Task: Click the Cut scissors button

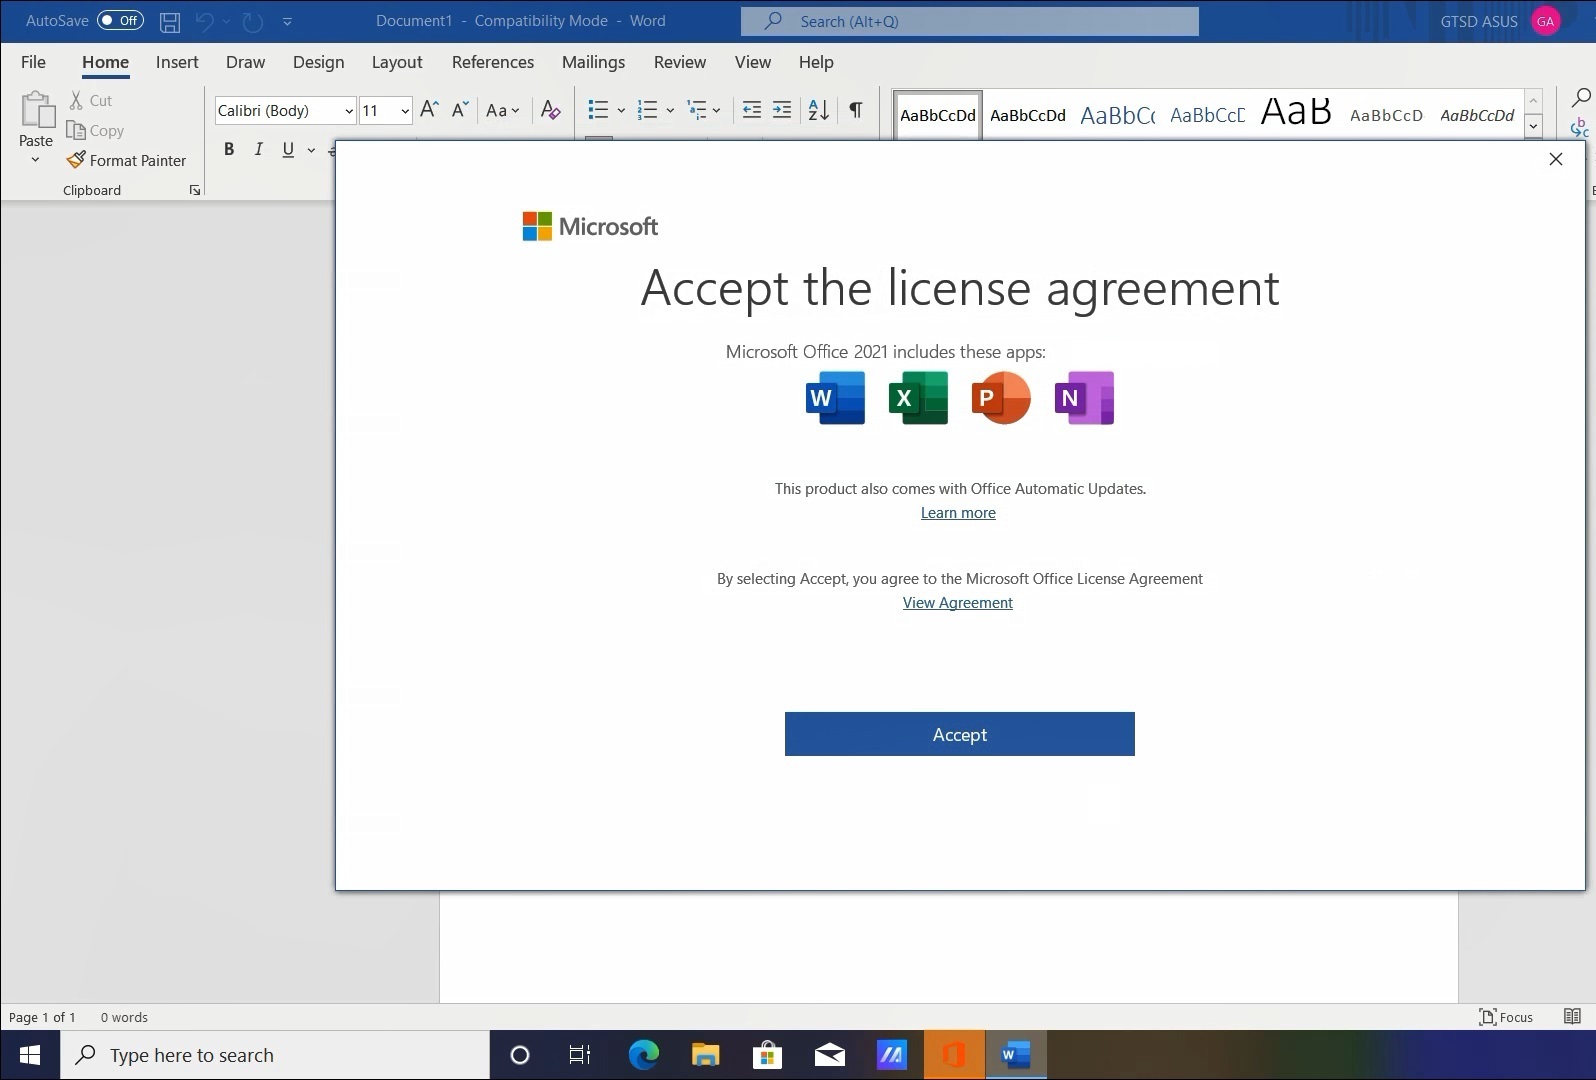Action: click(x=90, y=100)
